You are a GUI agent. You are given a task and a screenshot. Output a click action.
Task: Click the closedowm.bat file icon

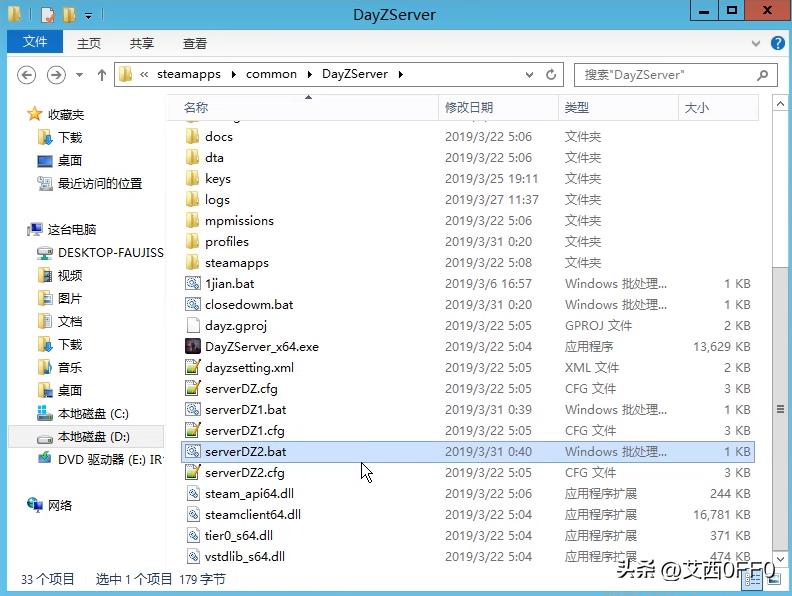(x=192, y=305)
